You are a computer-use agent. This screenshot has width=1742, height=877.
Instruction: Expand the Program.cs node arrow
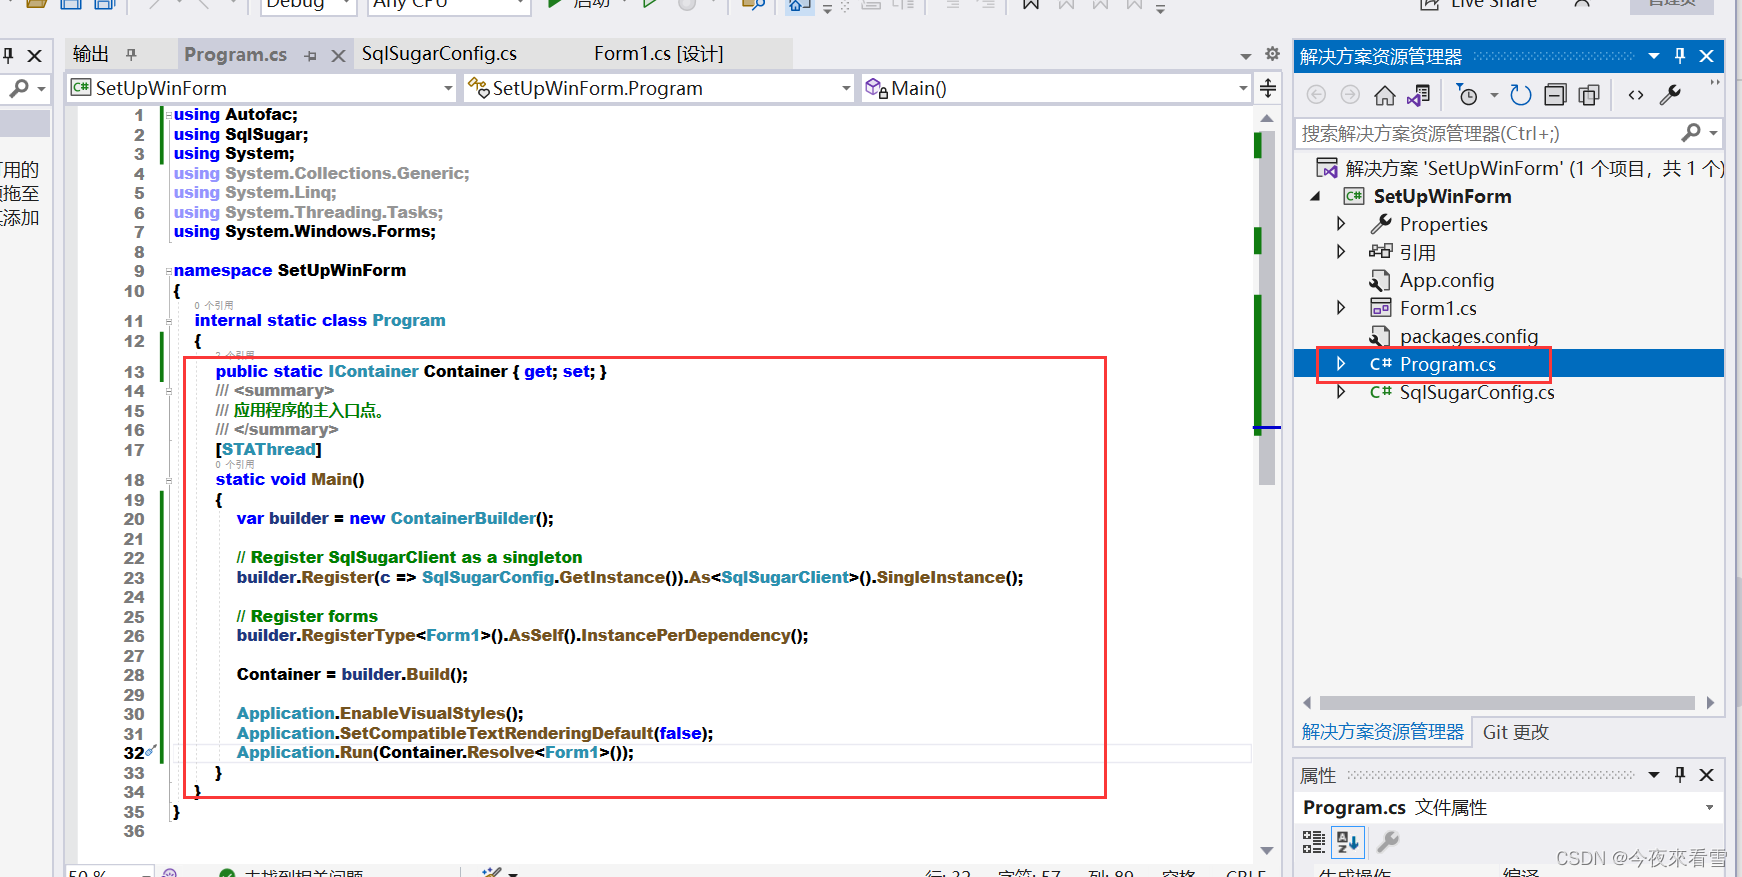[x=1341, y=364]
